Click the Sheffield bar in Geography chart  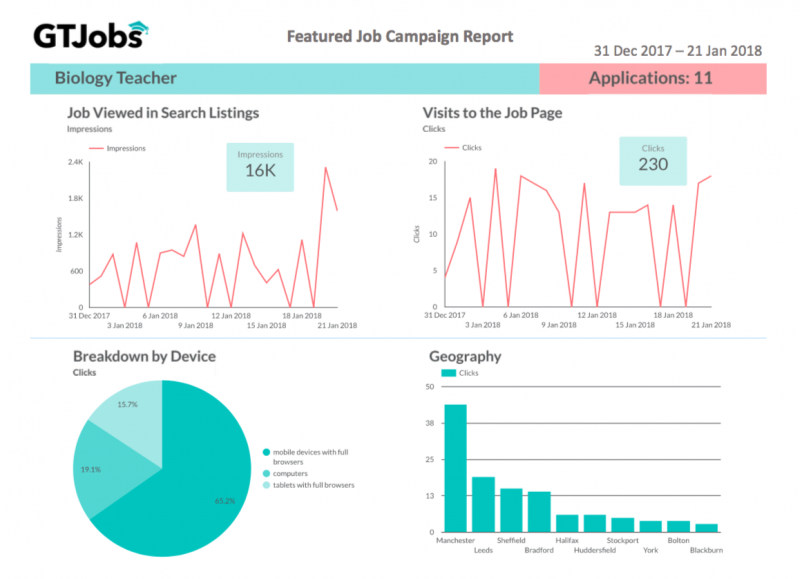coord(511,509)
